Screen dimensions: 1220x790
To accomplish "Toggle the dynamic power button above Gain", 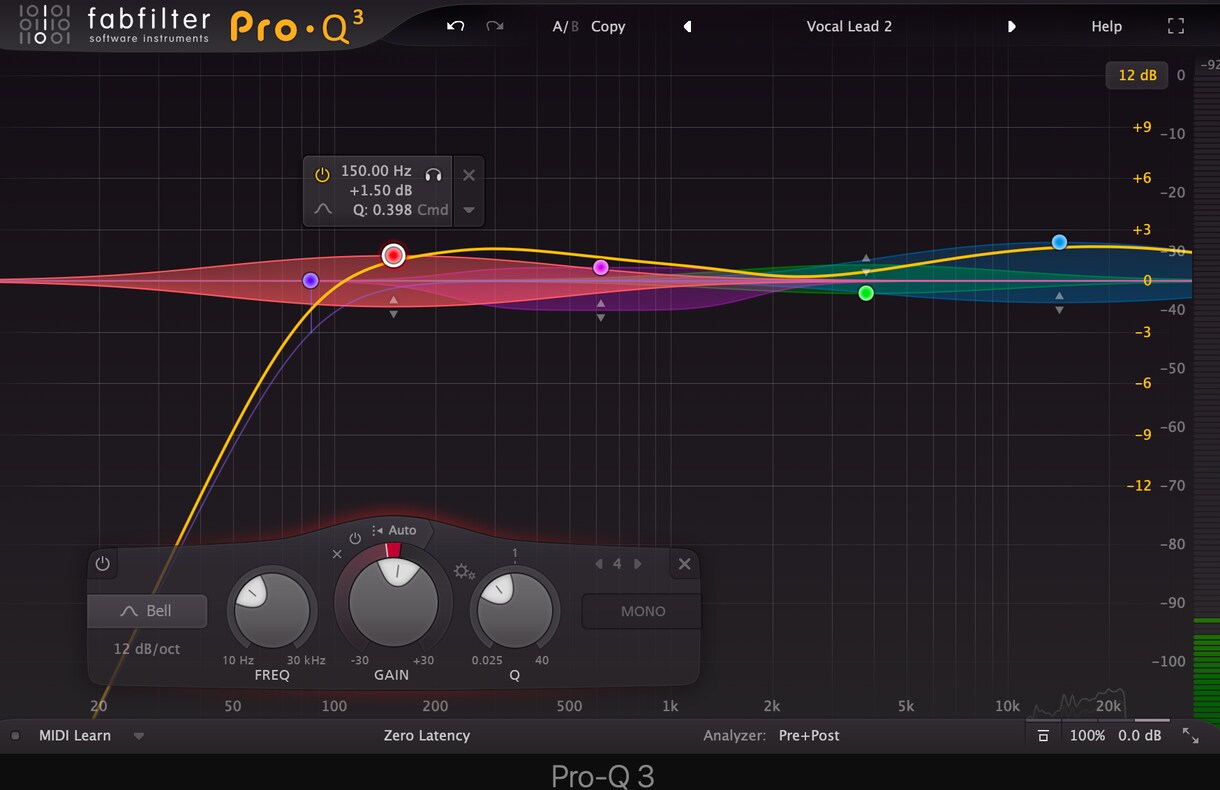I will pyautogui.click(x=355, y=538).
